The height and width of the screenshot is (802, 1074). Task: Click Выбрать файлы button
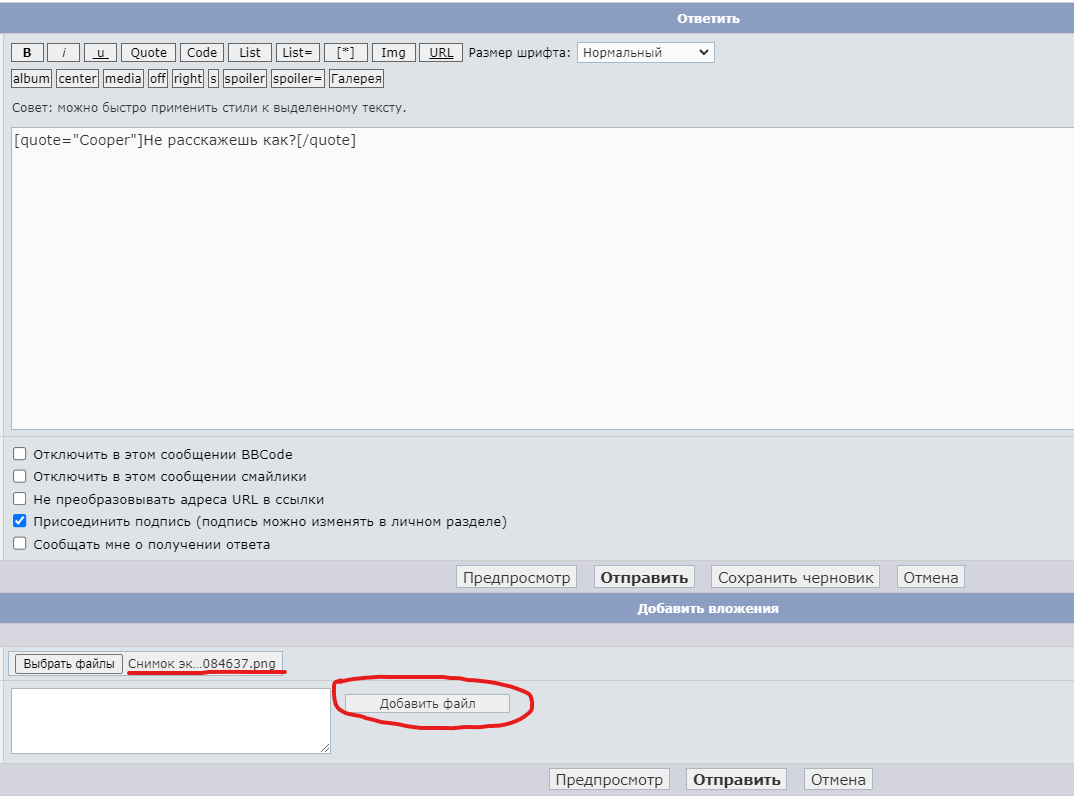[69, 664]
